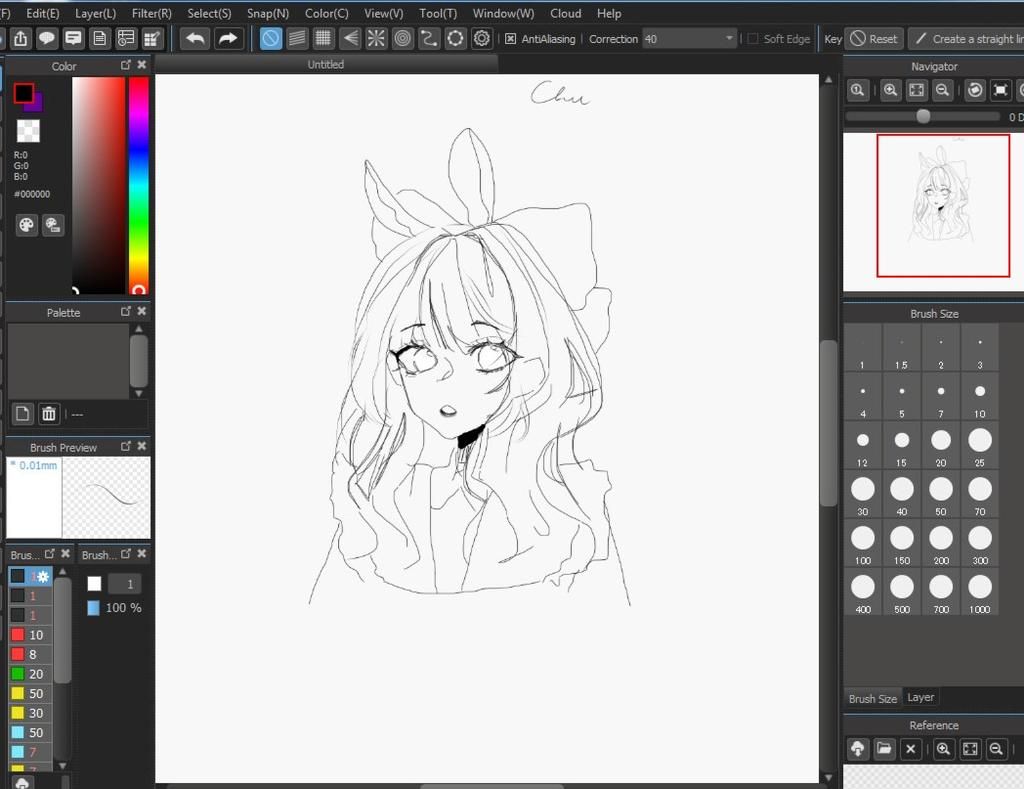Viewport: 1024px width, 789px height.
Task: Click the saturation-brightness color picker square
Action: tap(98, 185)
